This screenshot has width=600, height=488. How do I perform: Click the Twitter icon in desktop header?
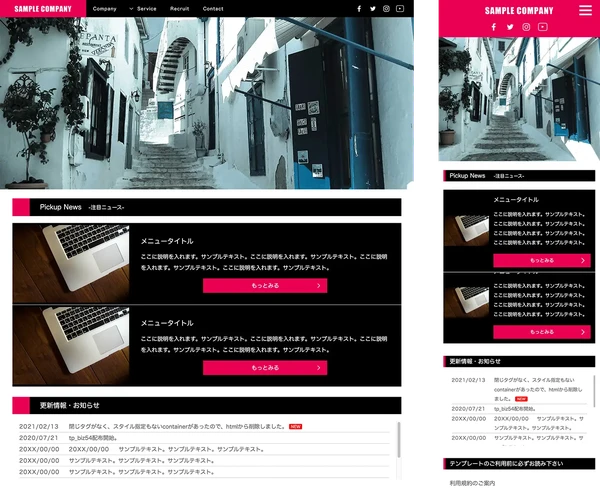(x=373, y=8)
